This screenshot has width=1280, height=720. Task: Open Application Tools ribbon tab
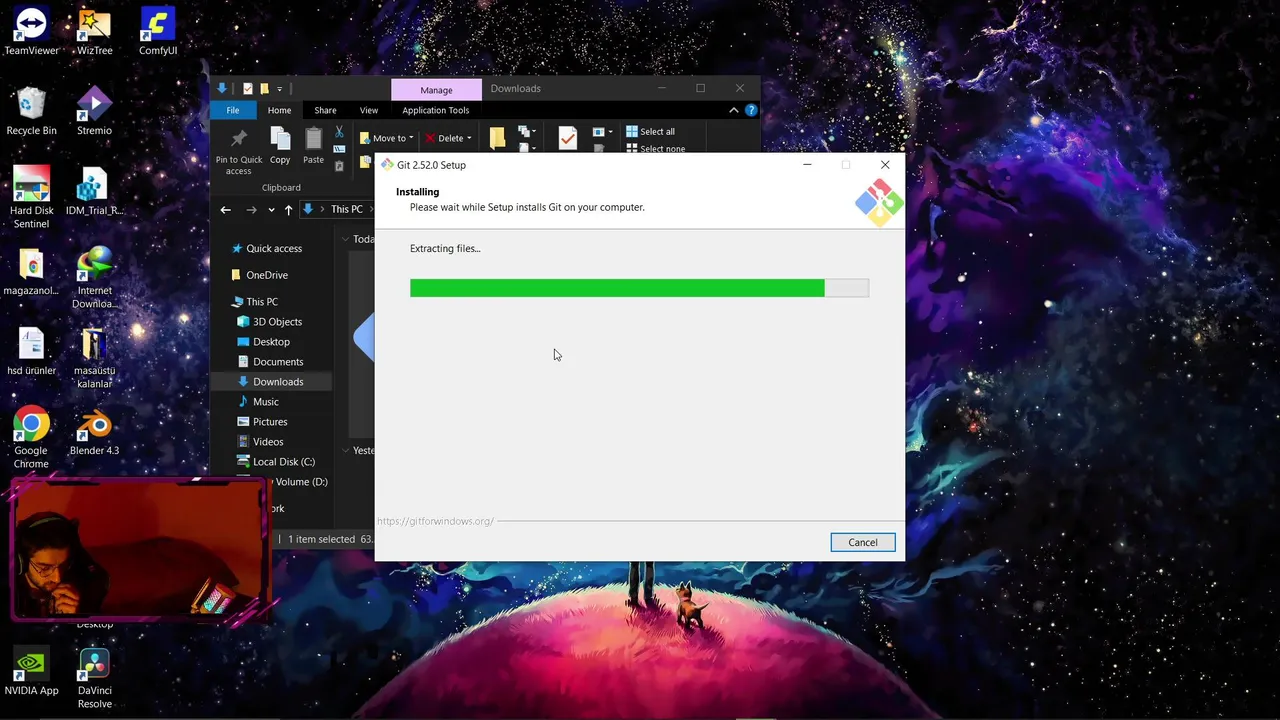pyautogui.click(x=436, y=110)
